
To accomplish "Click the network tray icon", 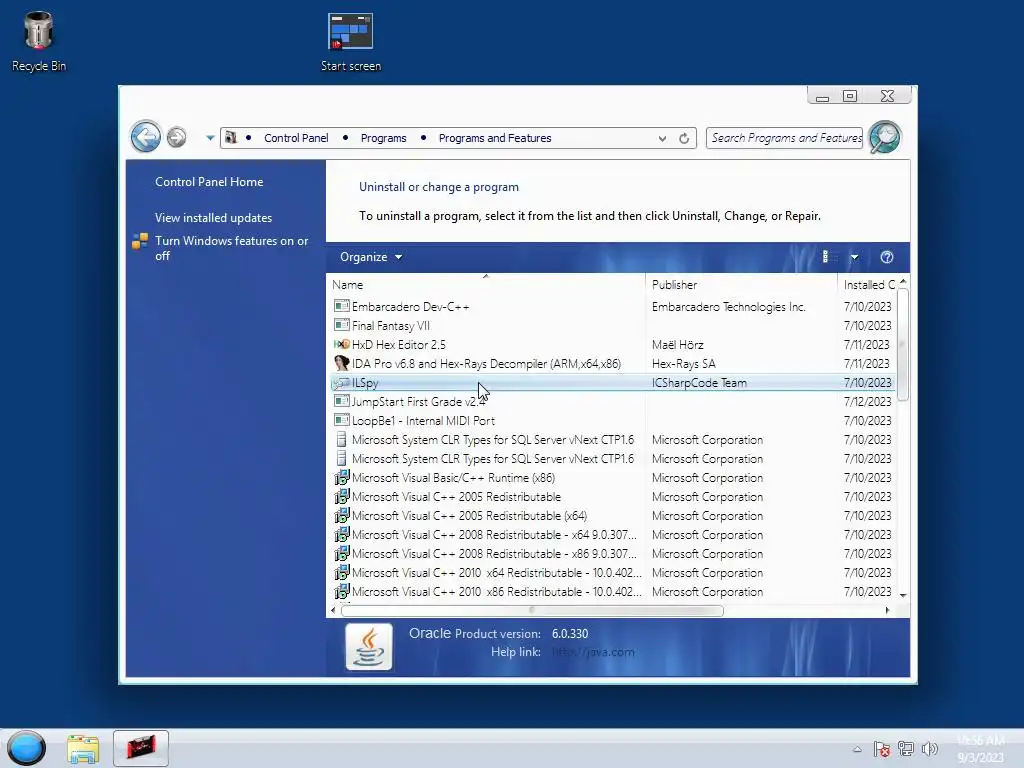I will 906,748.
